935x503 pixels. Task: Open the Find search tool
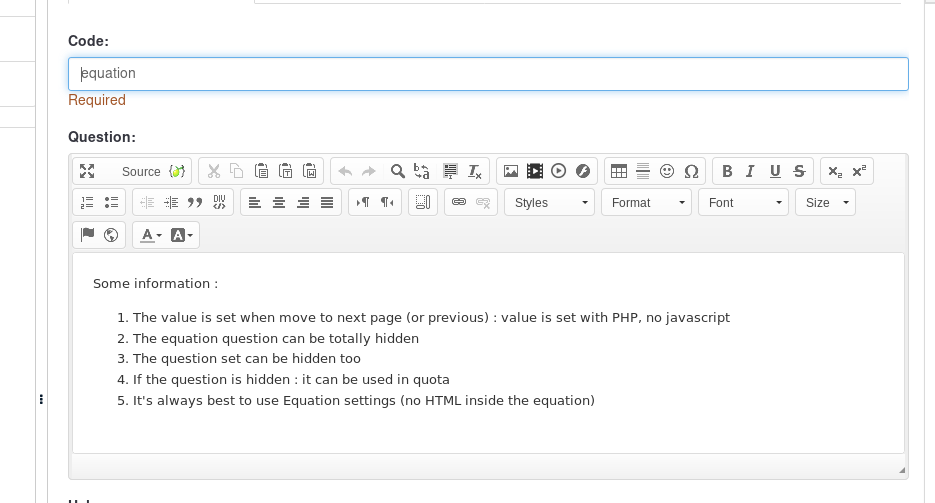(x=397, y=171)
